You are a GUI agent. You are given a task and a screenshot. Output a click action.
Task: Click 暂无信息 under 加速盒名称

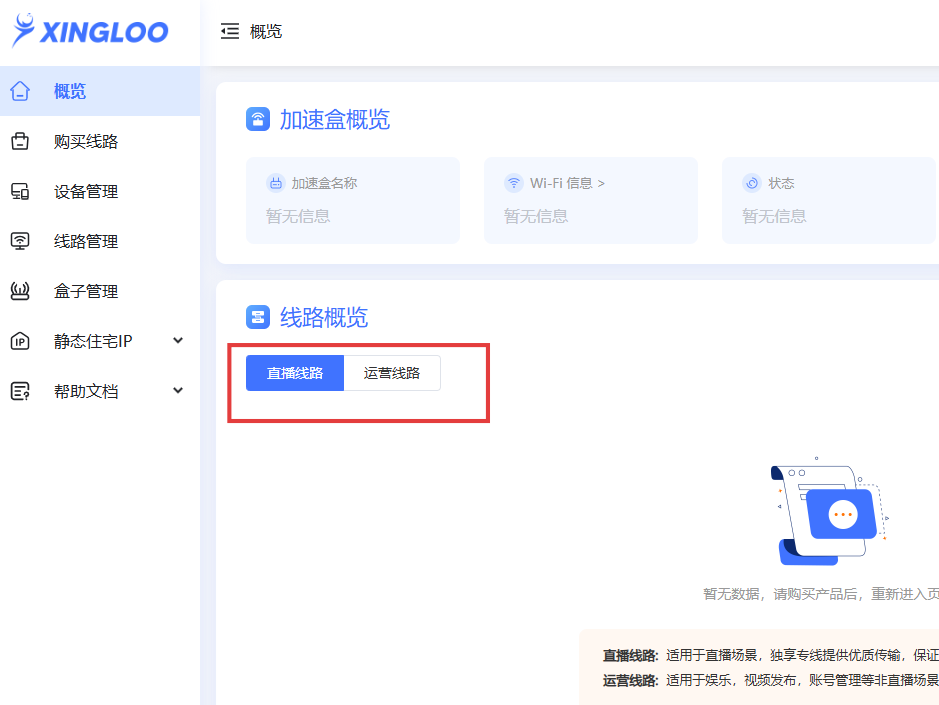coord(298,216)
